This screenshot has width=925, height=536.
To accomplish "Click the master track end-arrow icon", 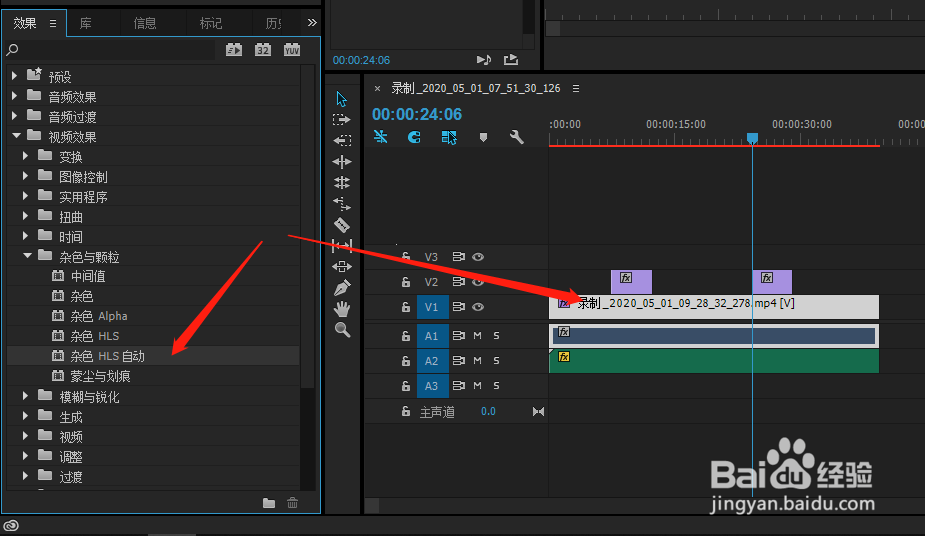I will click(x=538, y=412).
